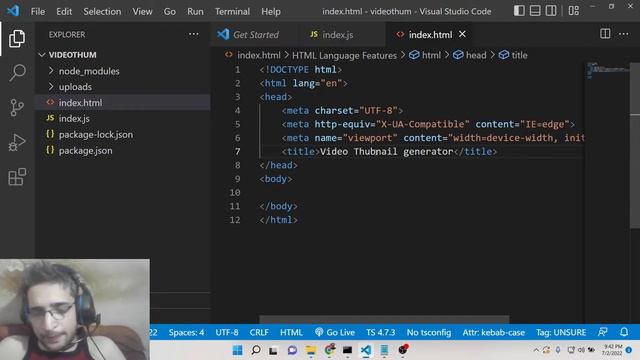Open the Help menu
This screenshot has height=360, width=640.
(x=271, y=11)
